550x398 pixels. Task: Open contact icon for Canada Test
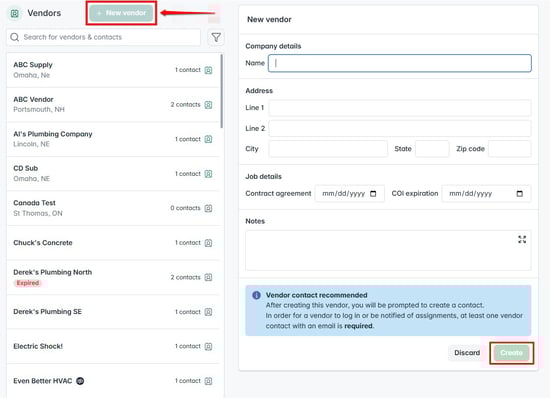pos(208,208)
